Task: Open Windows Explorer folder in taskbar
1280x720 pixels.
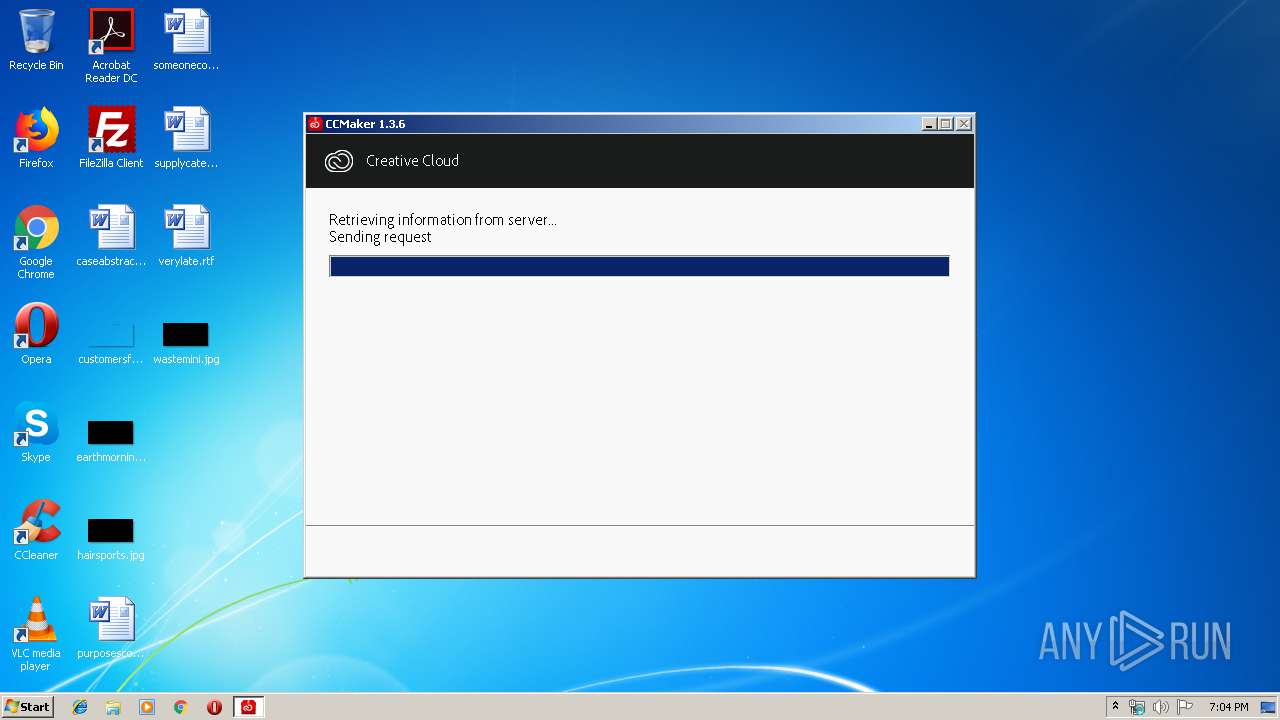Action: point(113,707)
